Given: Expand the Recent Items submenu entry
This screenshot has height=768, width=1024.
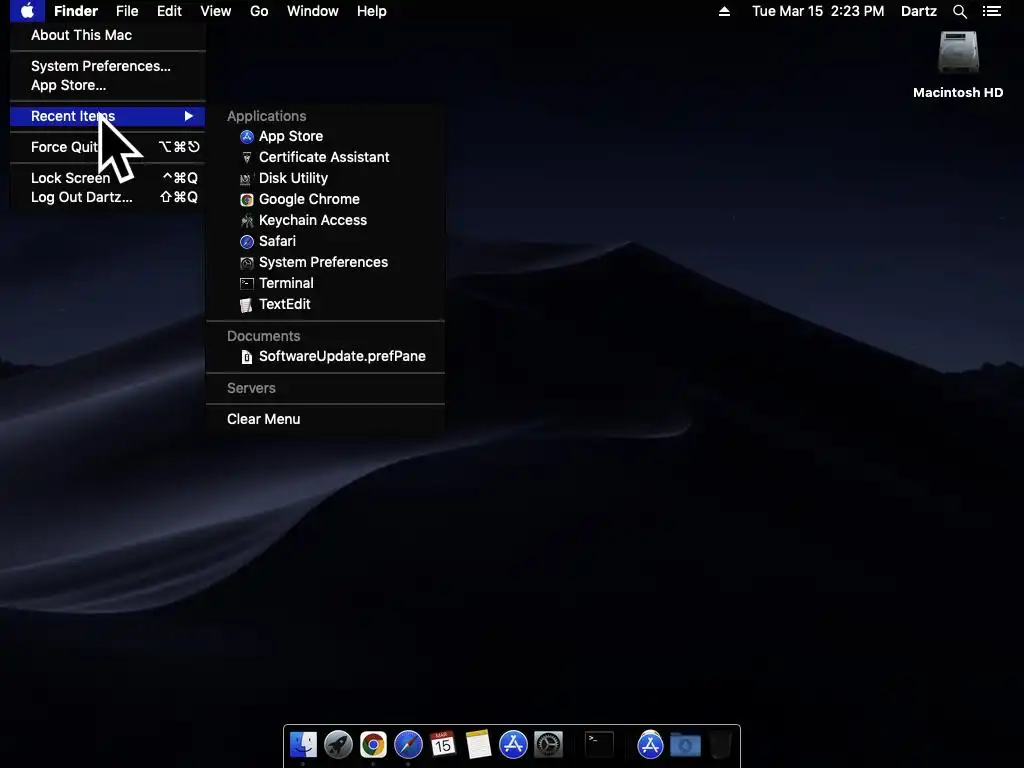Looking at the screenshot, I should click(108, 116).
